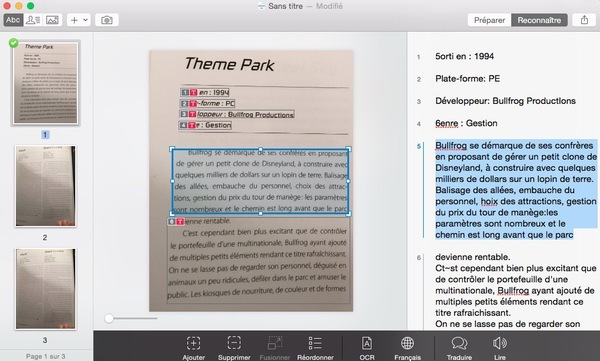Click the Supprimer zone tool
Viewport: 600px width, 361px height.
(x=234, y=348)
